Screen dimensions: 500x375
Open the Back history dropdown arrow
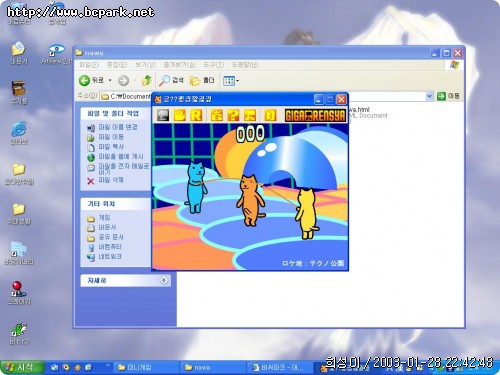tap(110, 80)
